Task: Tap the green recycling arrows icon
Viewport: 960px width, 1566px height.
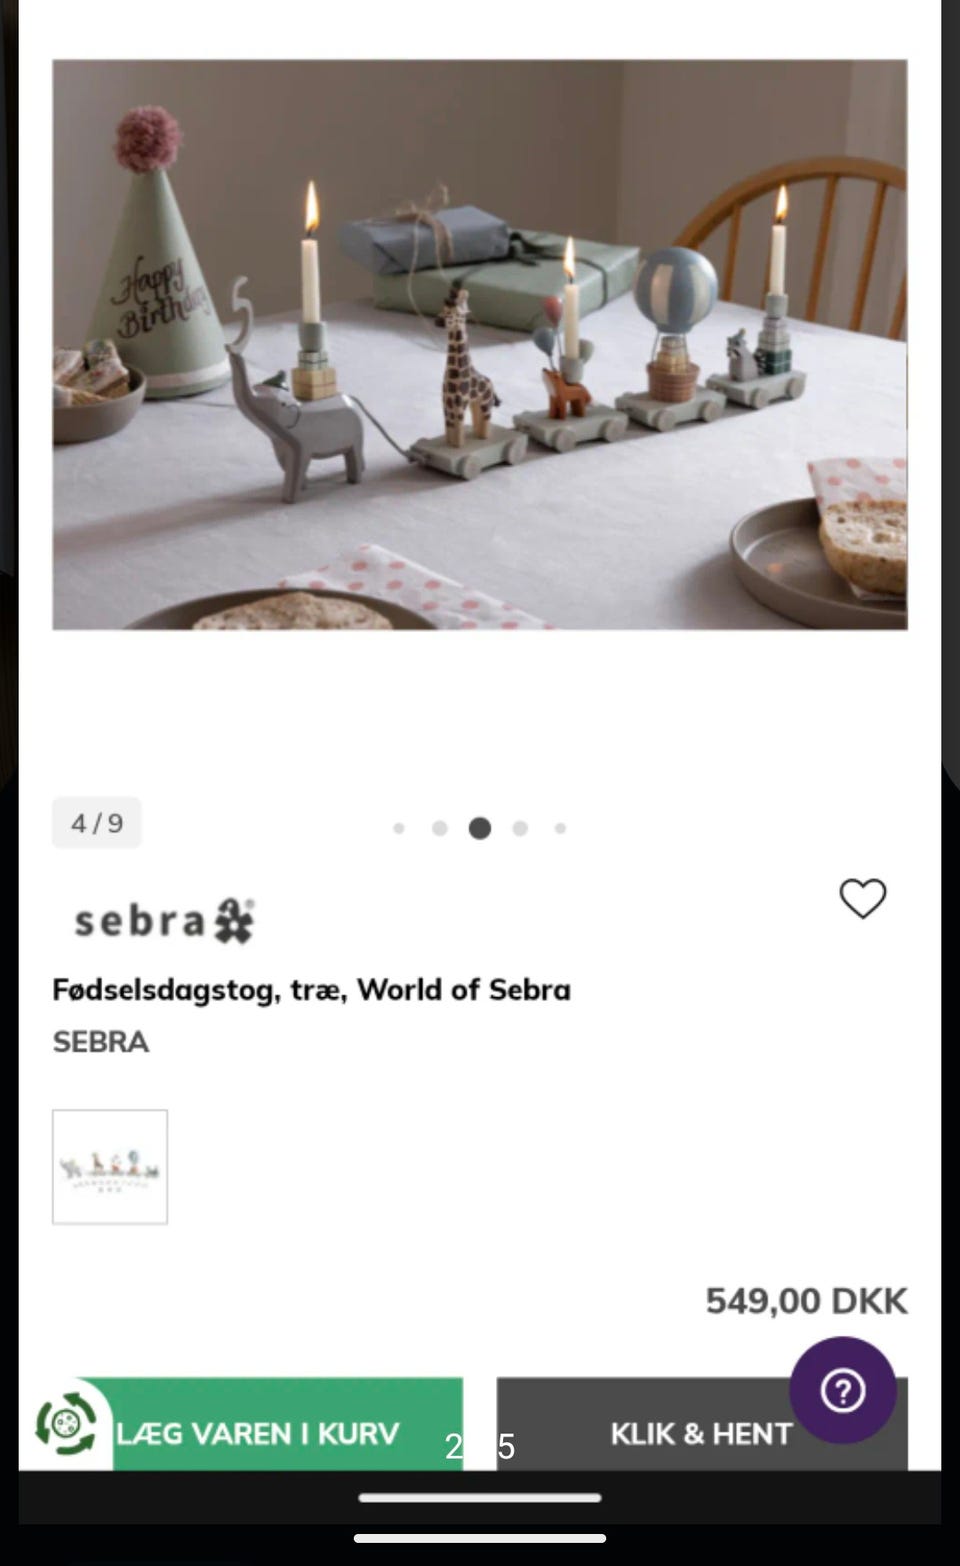Action: click(66, 1423)
